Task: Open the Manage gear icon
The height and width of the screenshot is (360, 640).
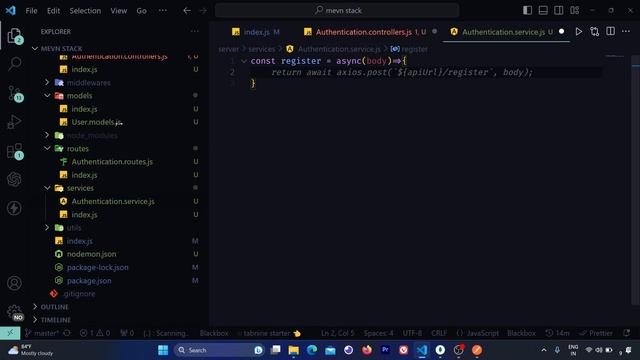Action: [x=14, y=312]
